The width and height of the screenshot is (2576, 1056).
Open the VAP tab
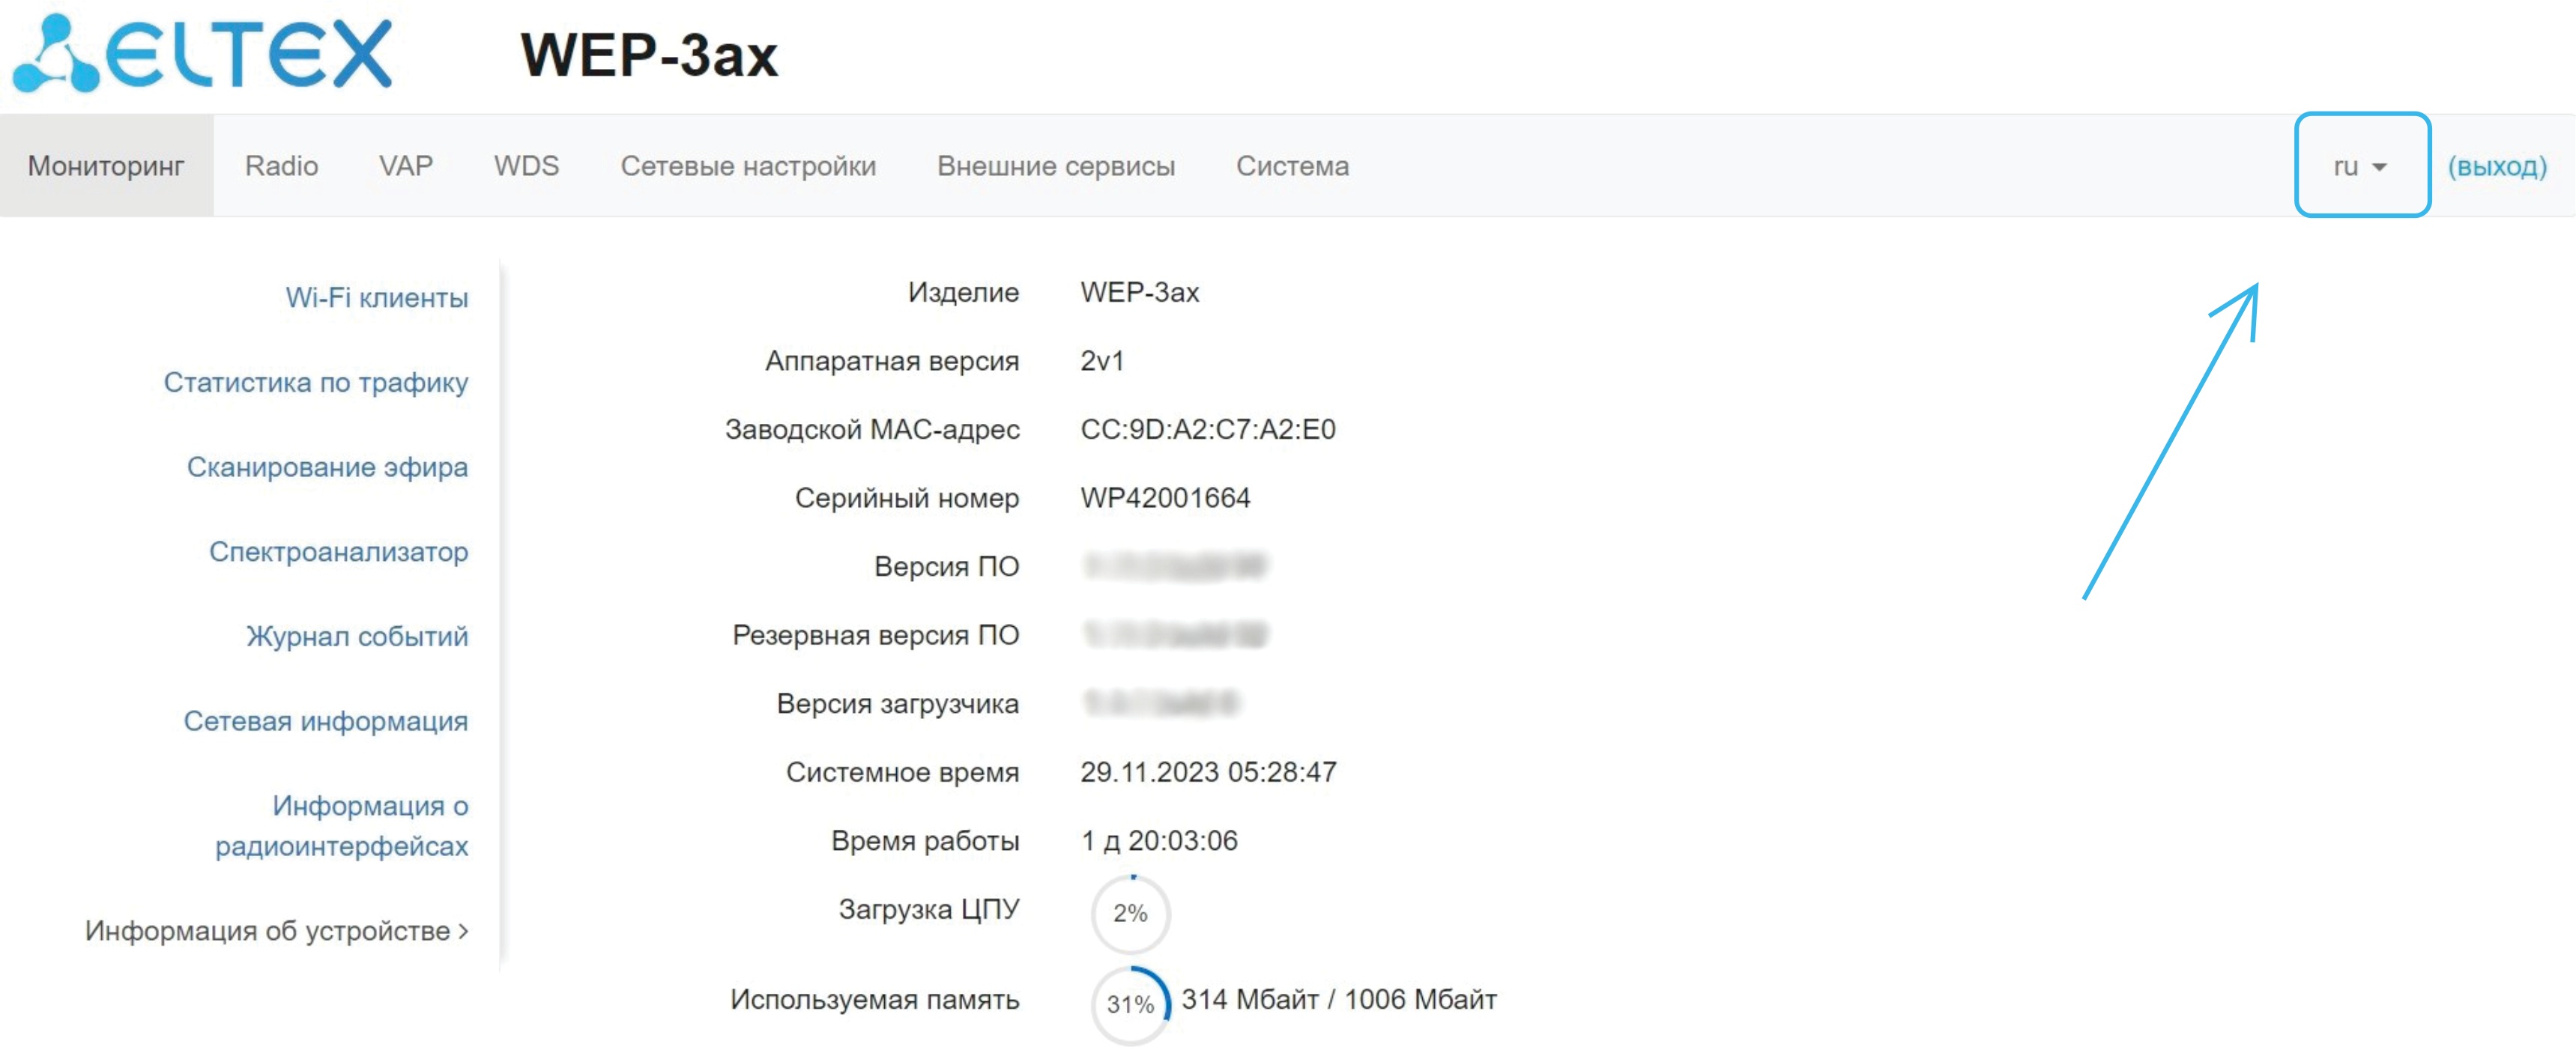pyautogui.click(x=405, y=166)
